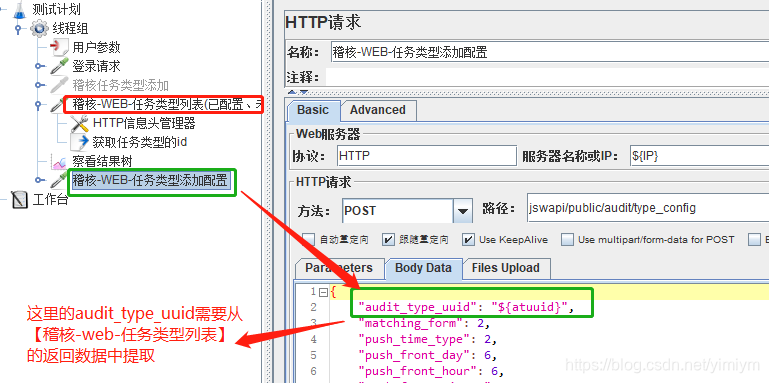Switch to the Basic tab
This screenshot has height=383, width=769.
tap(312, 110)
